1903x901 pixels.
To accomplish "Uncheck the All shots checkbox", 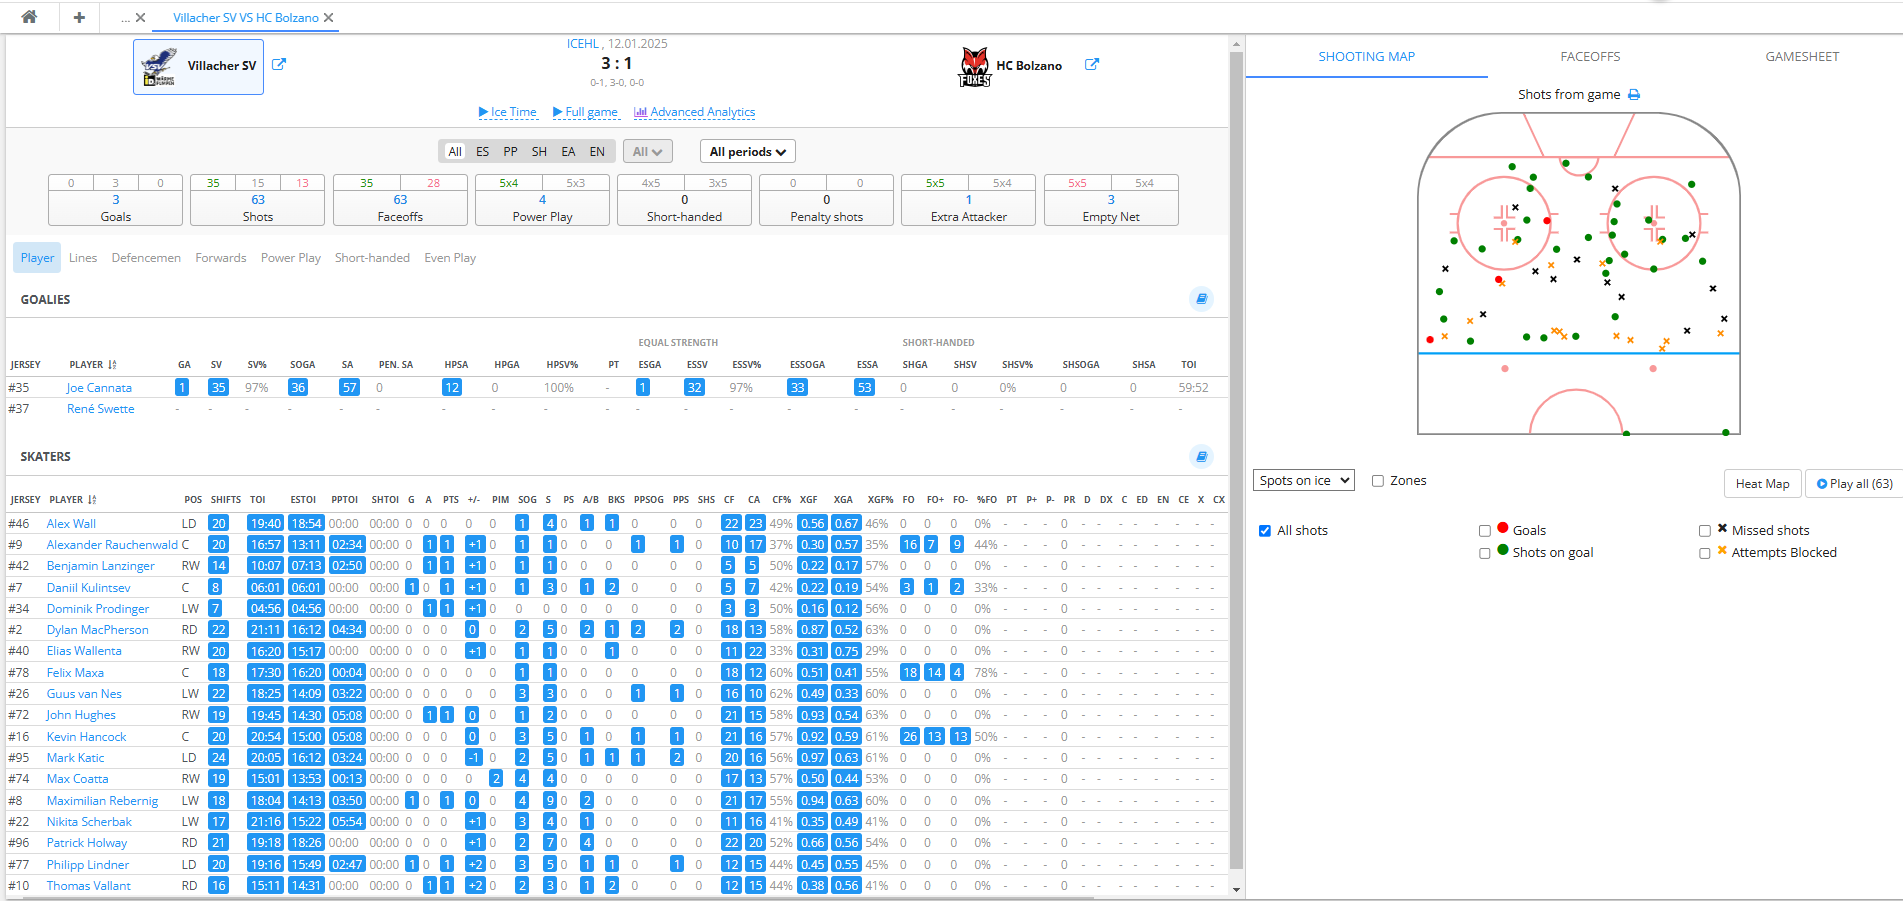I will (x=1265, y=531).
